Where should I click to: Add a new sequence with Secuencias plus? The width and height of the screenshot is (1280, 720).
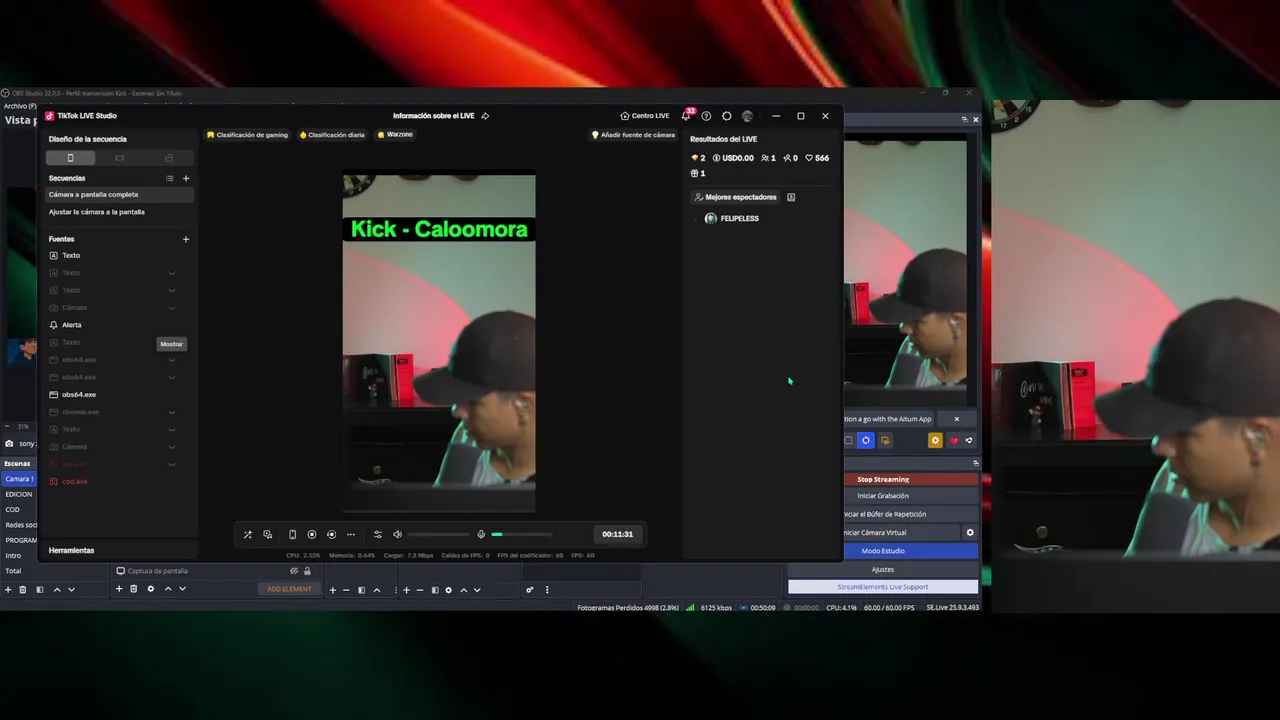tap(186, 178)
